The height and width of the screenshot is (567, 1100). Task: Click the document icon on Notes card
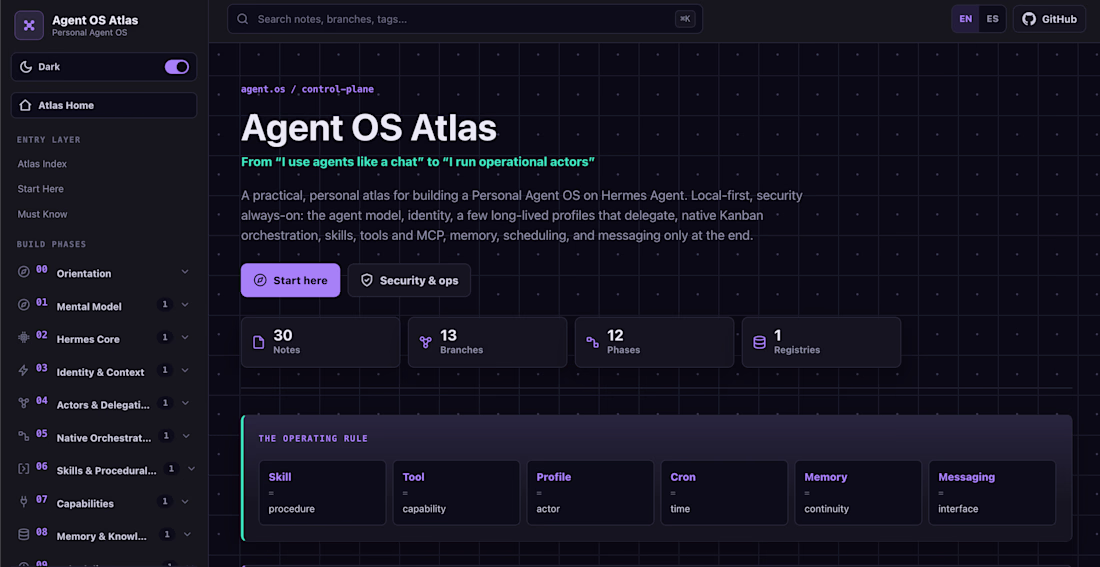pos(258,342)
